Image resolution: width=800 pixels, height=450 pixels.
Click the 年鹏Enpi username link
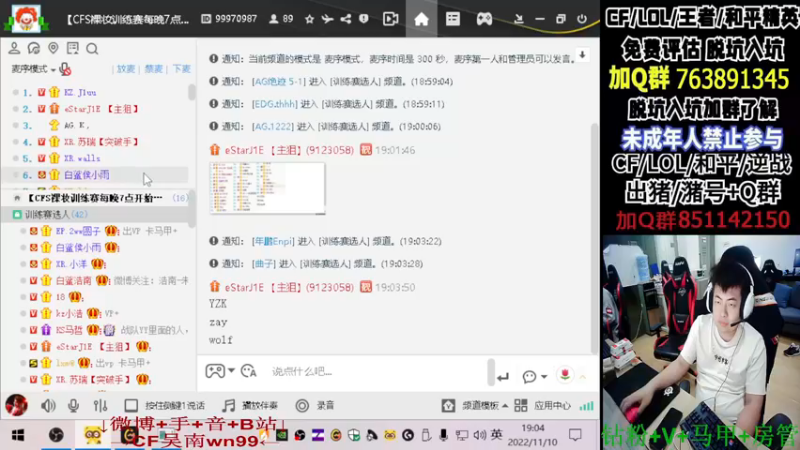pyautogui.click(x=273, y=241)
